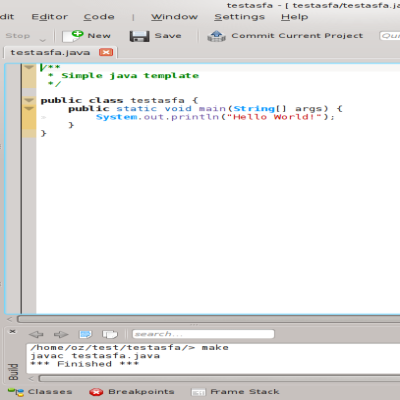Click the "Hello World!" string literal
400x400 pixels.
(x=275, y=117)
